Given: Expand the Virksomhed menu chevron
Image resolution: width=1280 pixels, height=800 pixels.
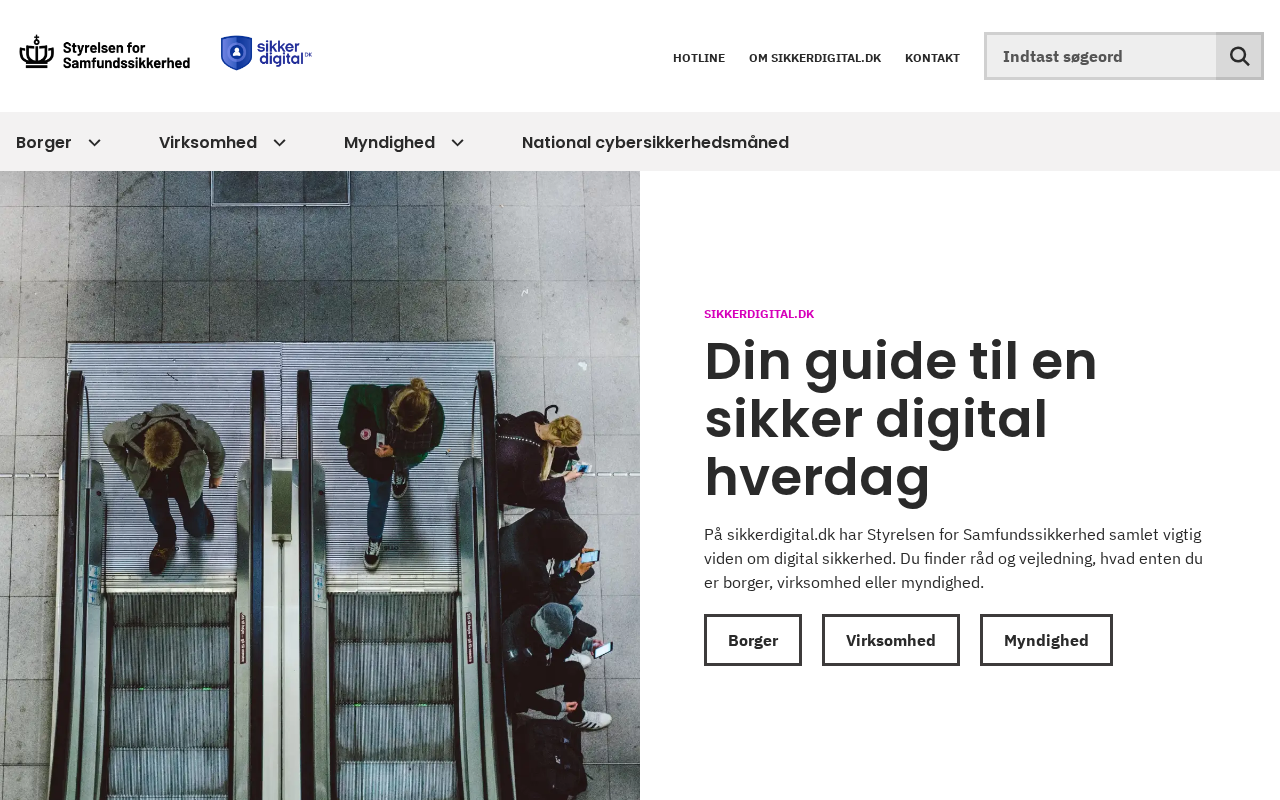Looking at the screenshot, I should [x=279, y=142].
